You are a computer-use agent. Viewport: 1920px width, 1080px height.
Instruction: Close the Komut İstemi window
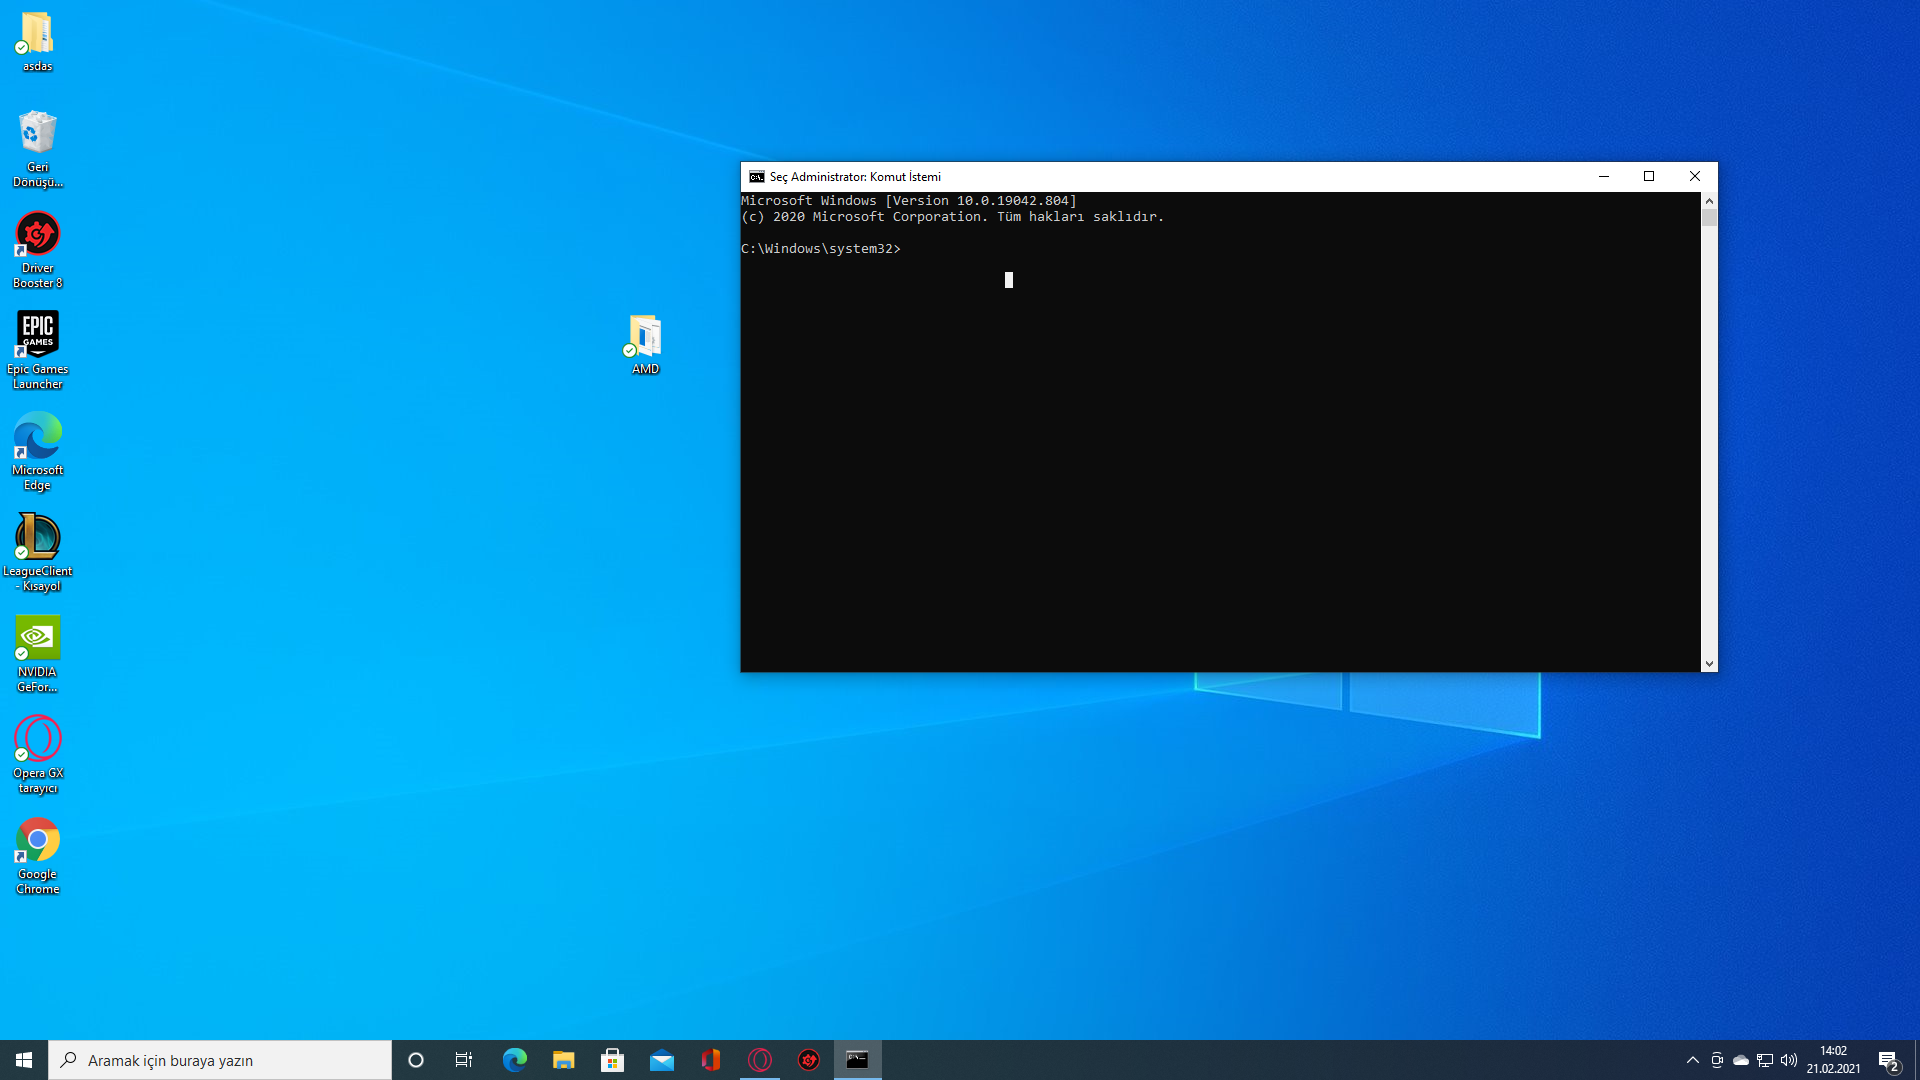click(1695, 177)
